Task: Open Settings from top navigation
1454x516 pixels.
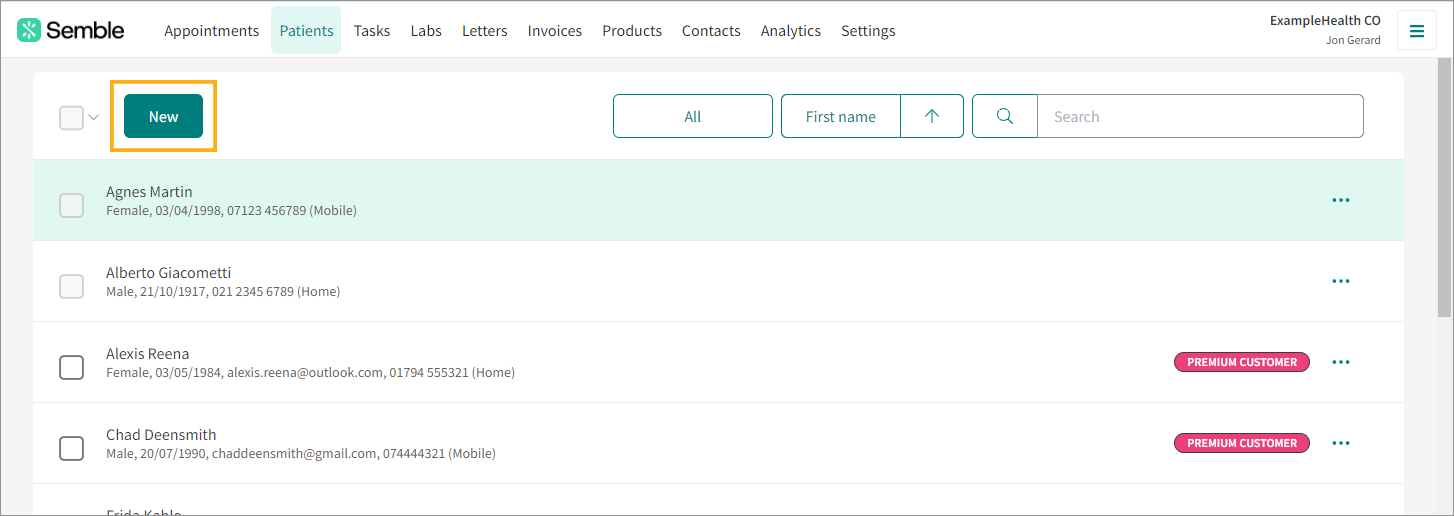Action: coord(868,30)
